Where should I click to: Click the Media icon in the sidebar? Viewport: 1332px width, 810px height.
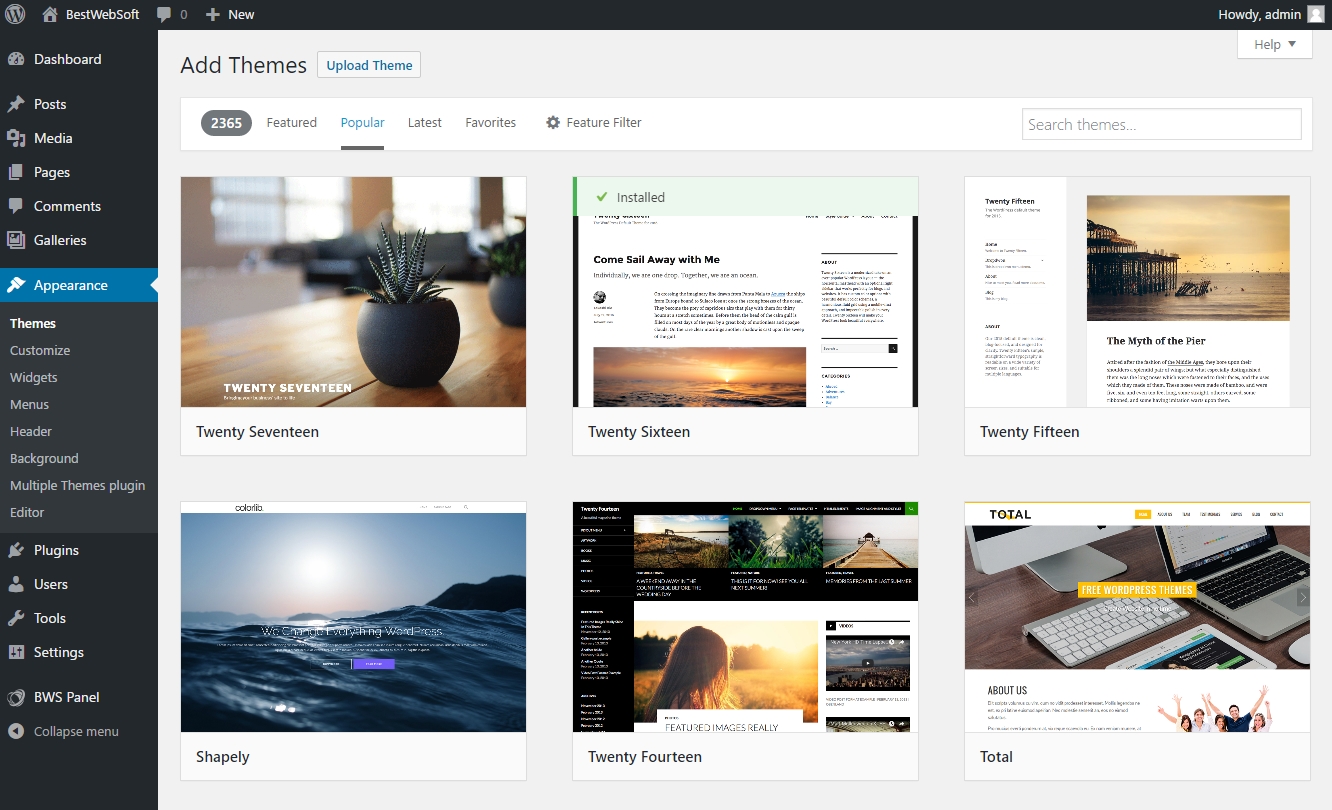pos(16,138)
